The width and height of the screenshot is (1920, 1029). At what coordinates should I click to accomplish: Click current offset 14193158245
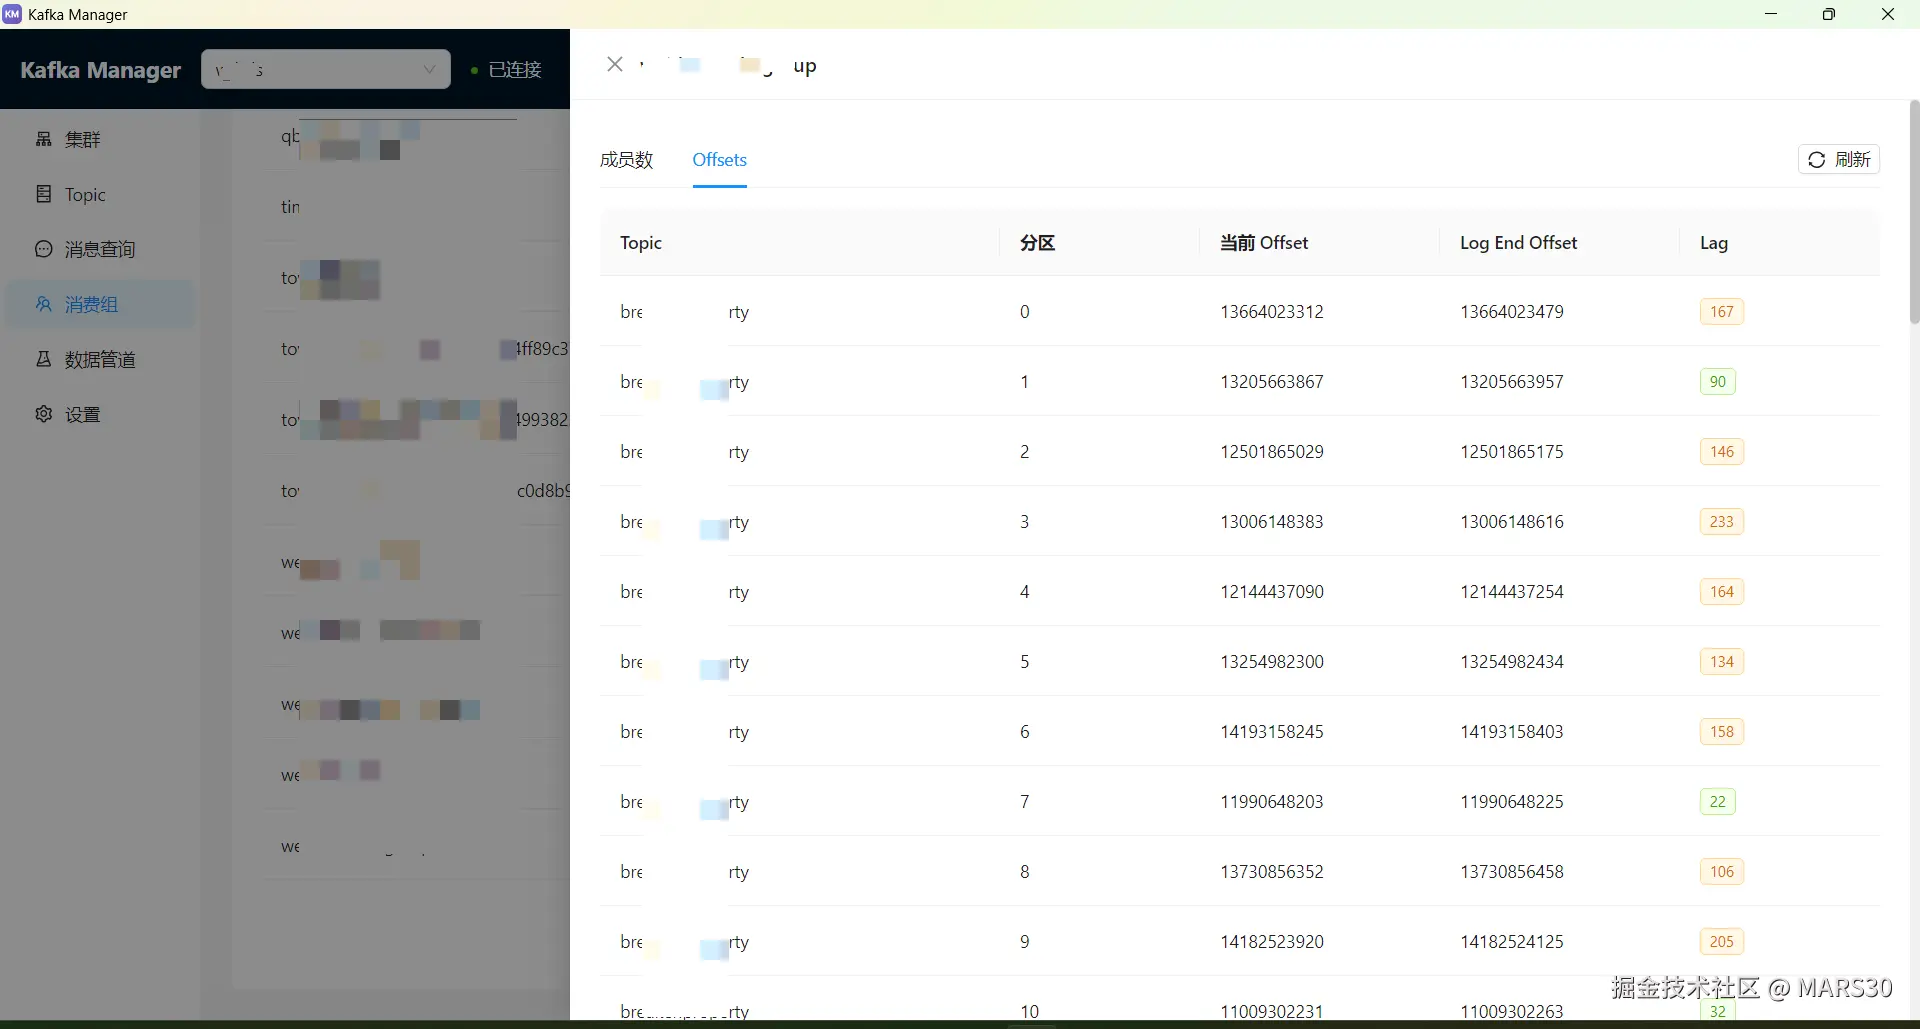pyautogui.click(x=1272, y=732)
